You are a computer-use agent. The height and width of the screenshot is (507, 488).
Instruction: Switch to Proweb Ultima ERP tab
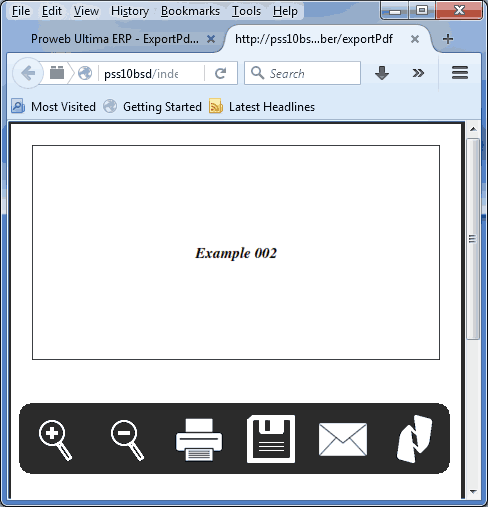click(115, 39)
